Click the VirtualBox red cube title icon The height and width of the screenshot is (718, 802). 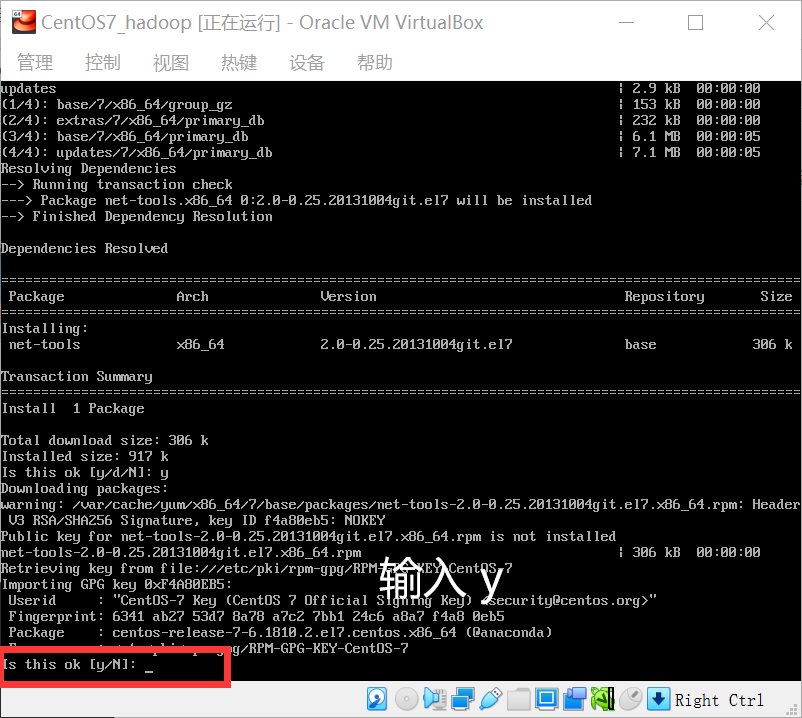24,22
